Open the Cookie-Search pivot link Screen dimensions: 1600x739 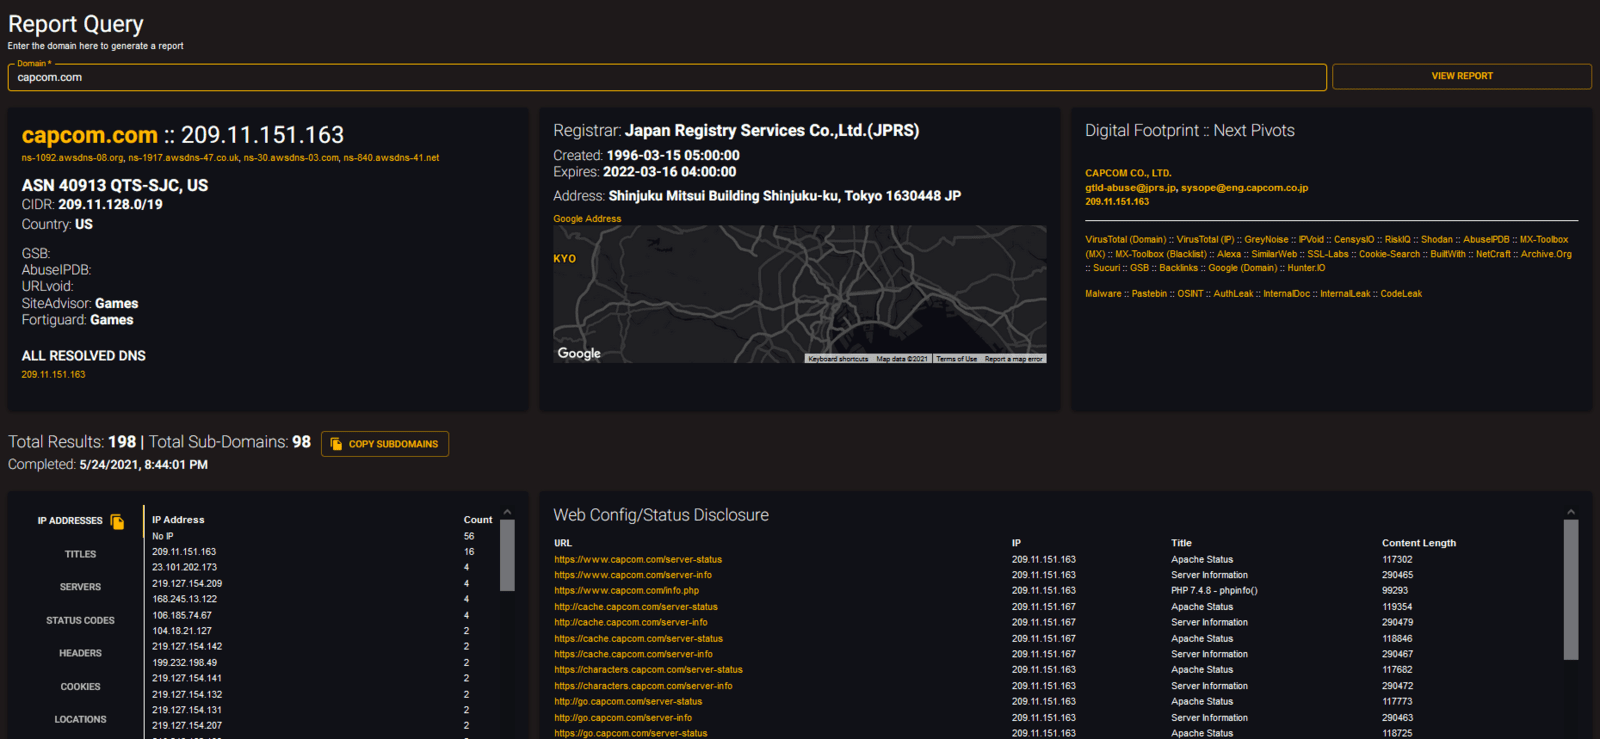pos(1389,254)
